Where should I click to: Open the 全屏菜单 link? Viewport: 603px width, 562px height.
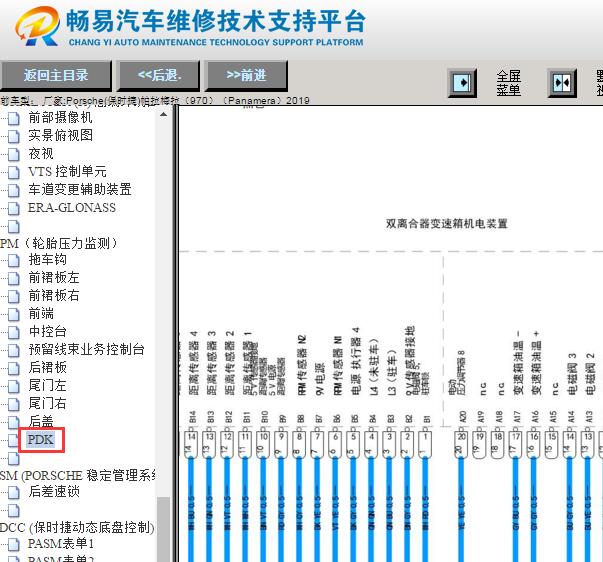(x=508, y=83)
